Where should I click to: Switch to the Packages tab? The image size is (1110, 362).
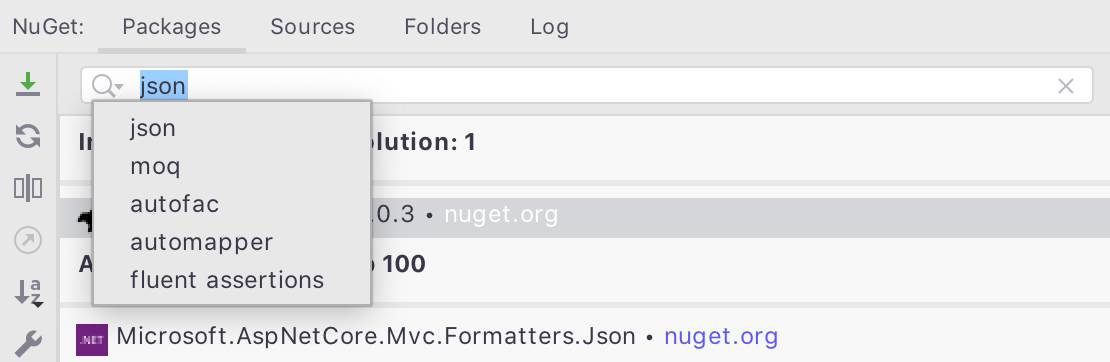pyautogui.click(x=171, y=27)
